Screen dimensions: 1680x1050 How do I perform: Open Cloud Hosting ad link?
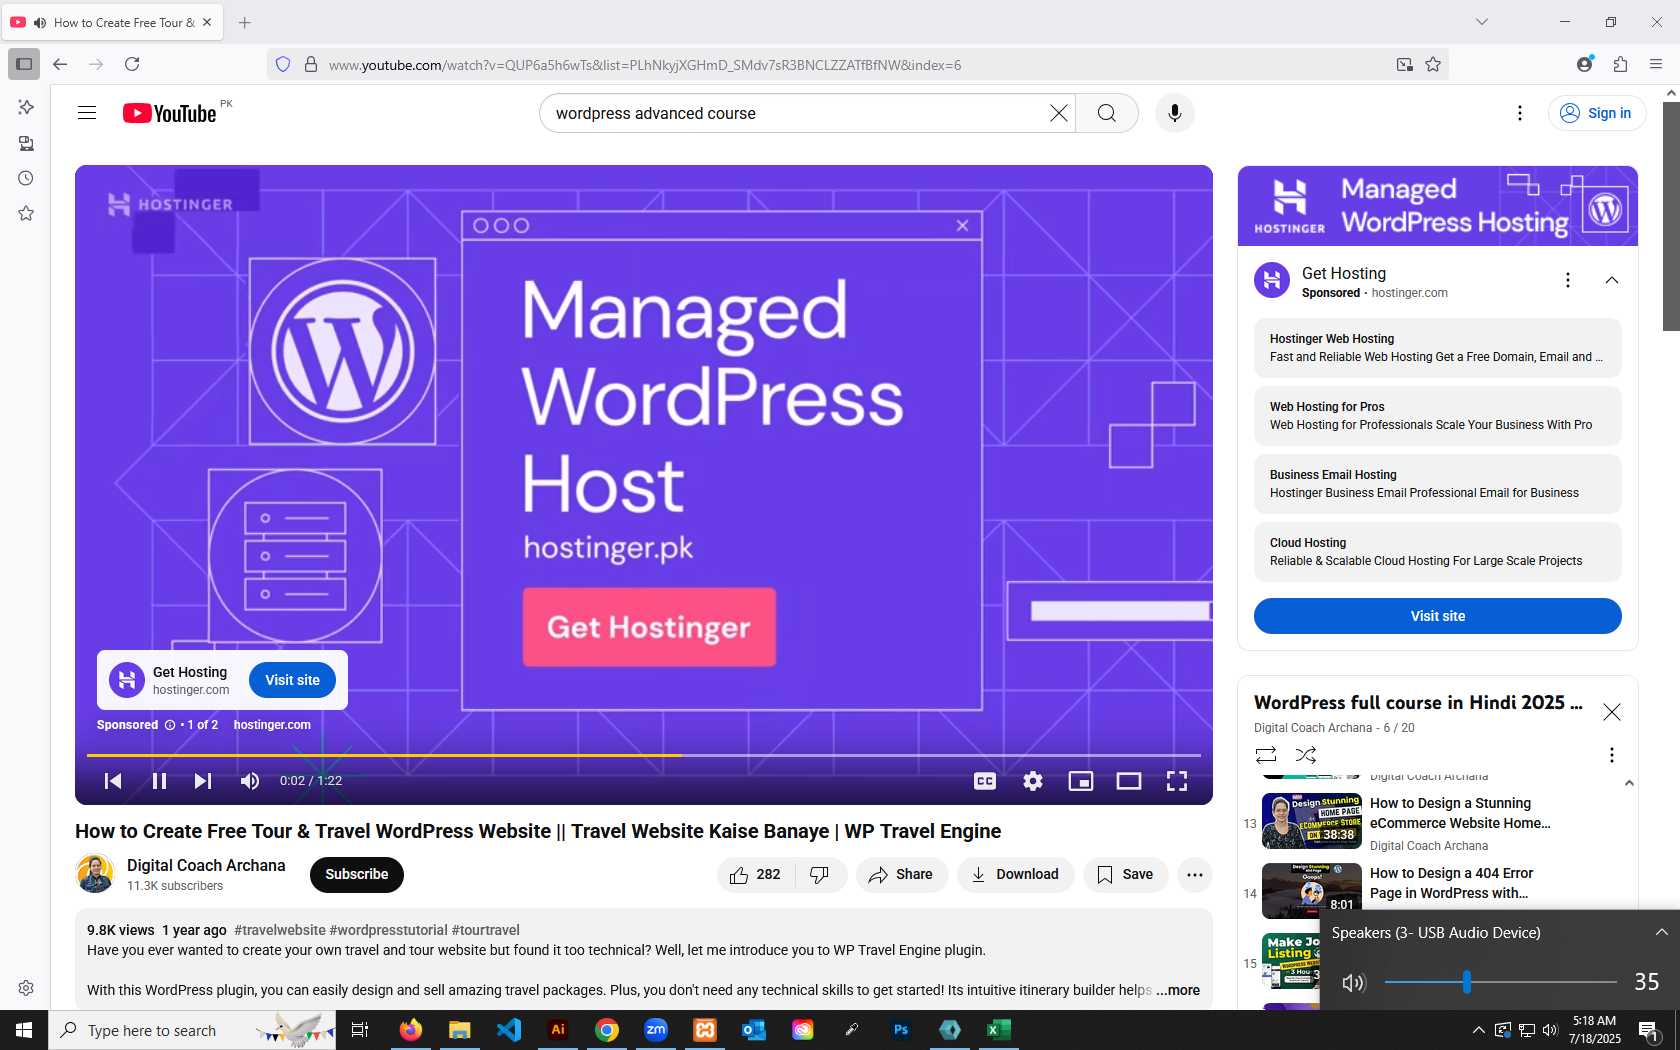tap(1437, 552)
